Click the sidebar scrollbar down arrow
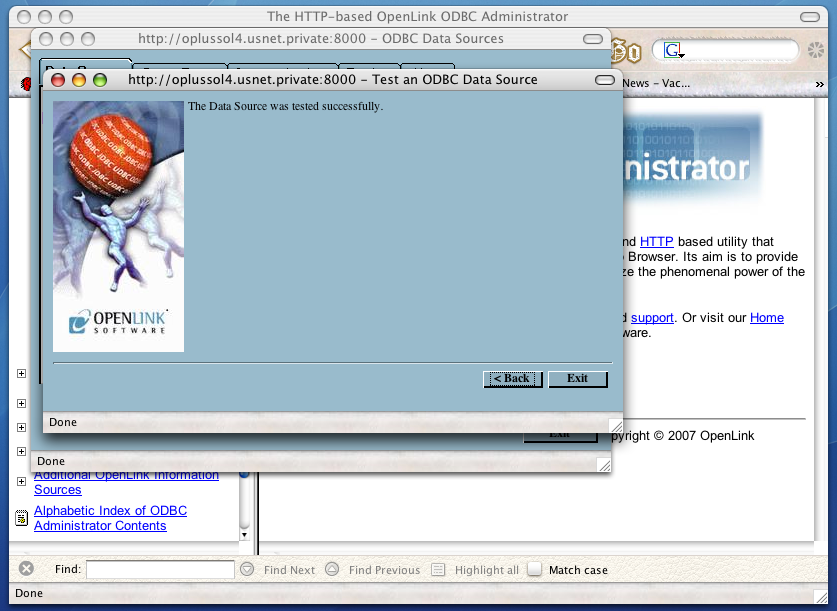This screenshot has height=611, width=837. pos(245,534)
